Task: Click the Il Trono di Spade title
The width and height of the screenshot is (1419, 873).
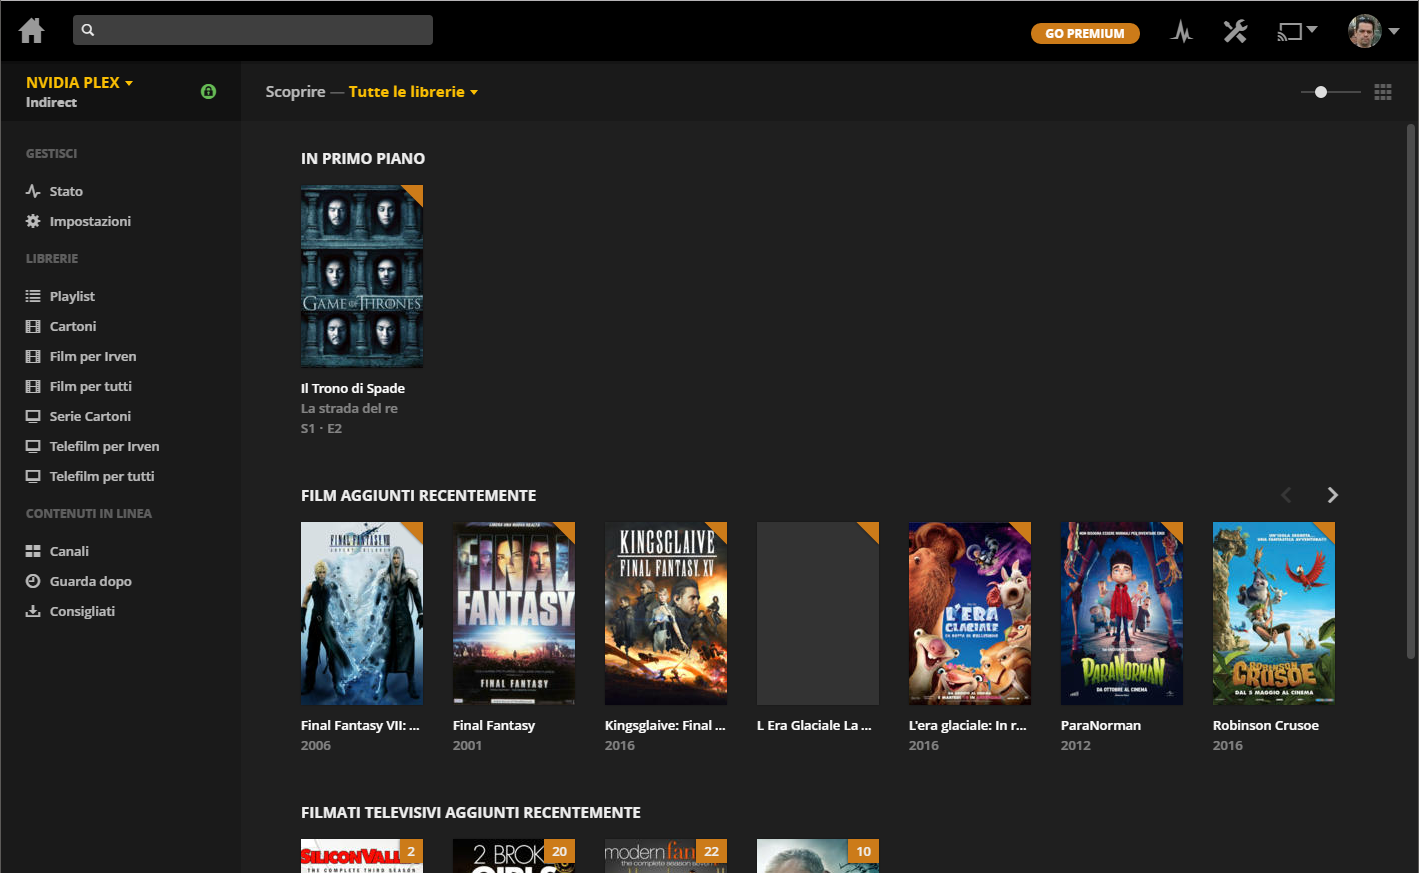Action: coord(353,388)
